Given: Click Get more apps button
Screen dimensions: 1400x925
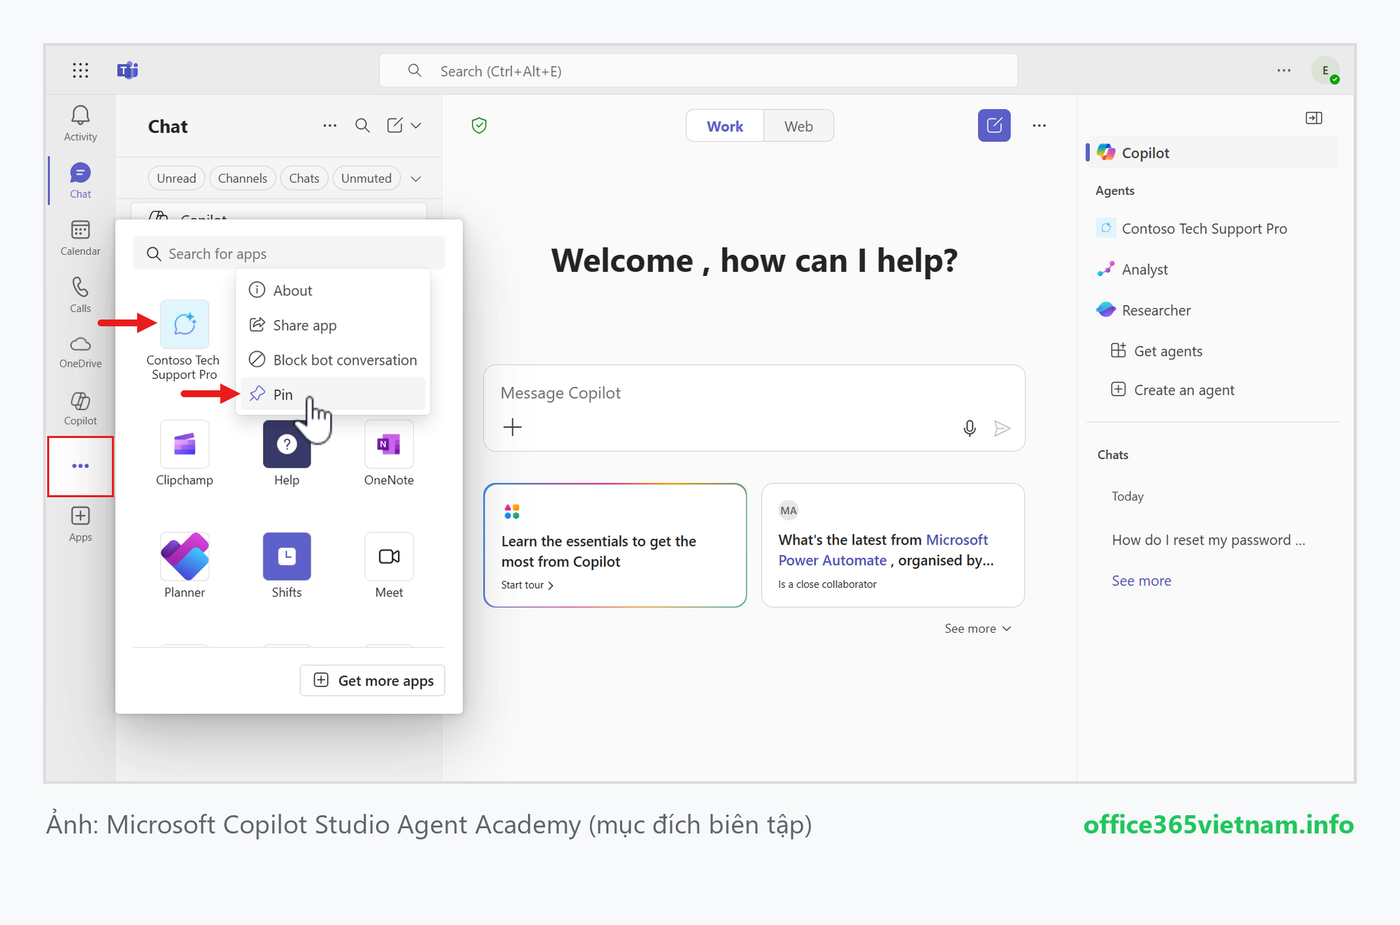Looking at the screenshot, I should 373,680.
